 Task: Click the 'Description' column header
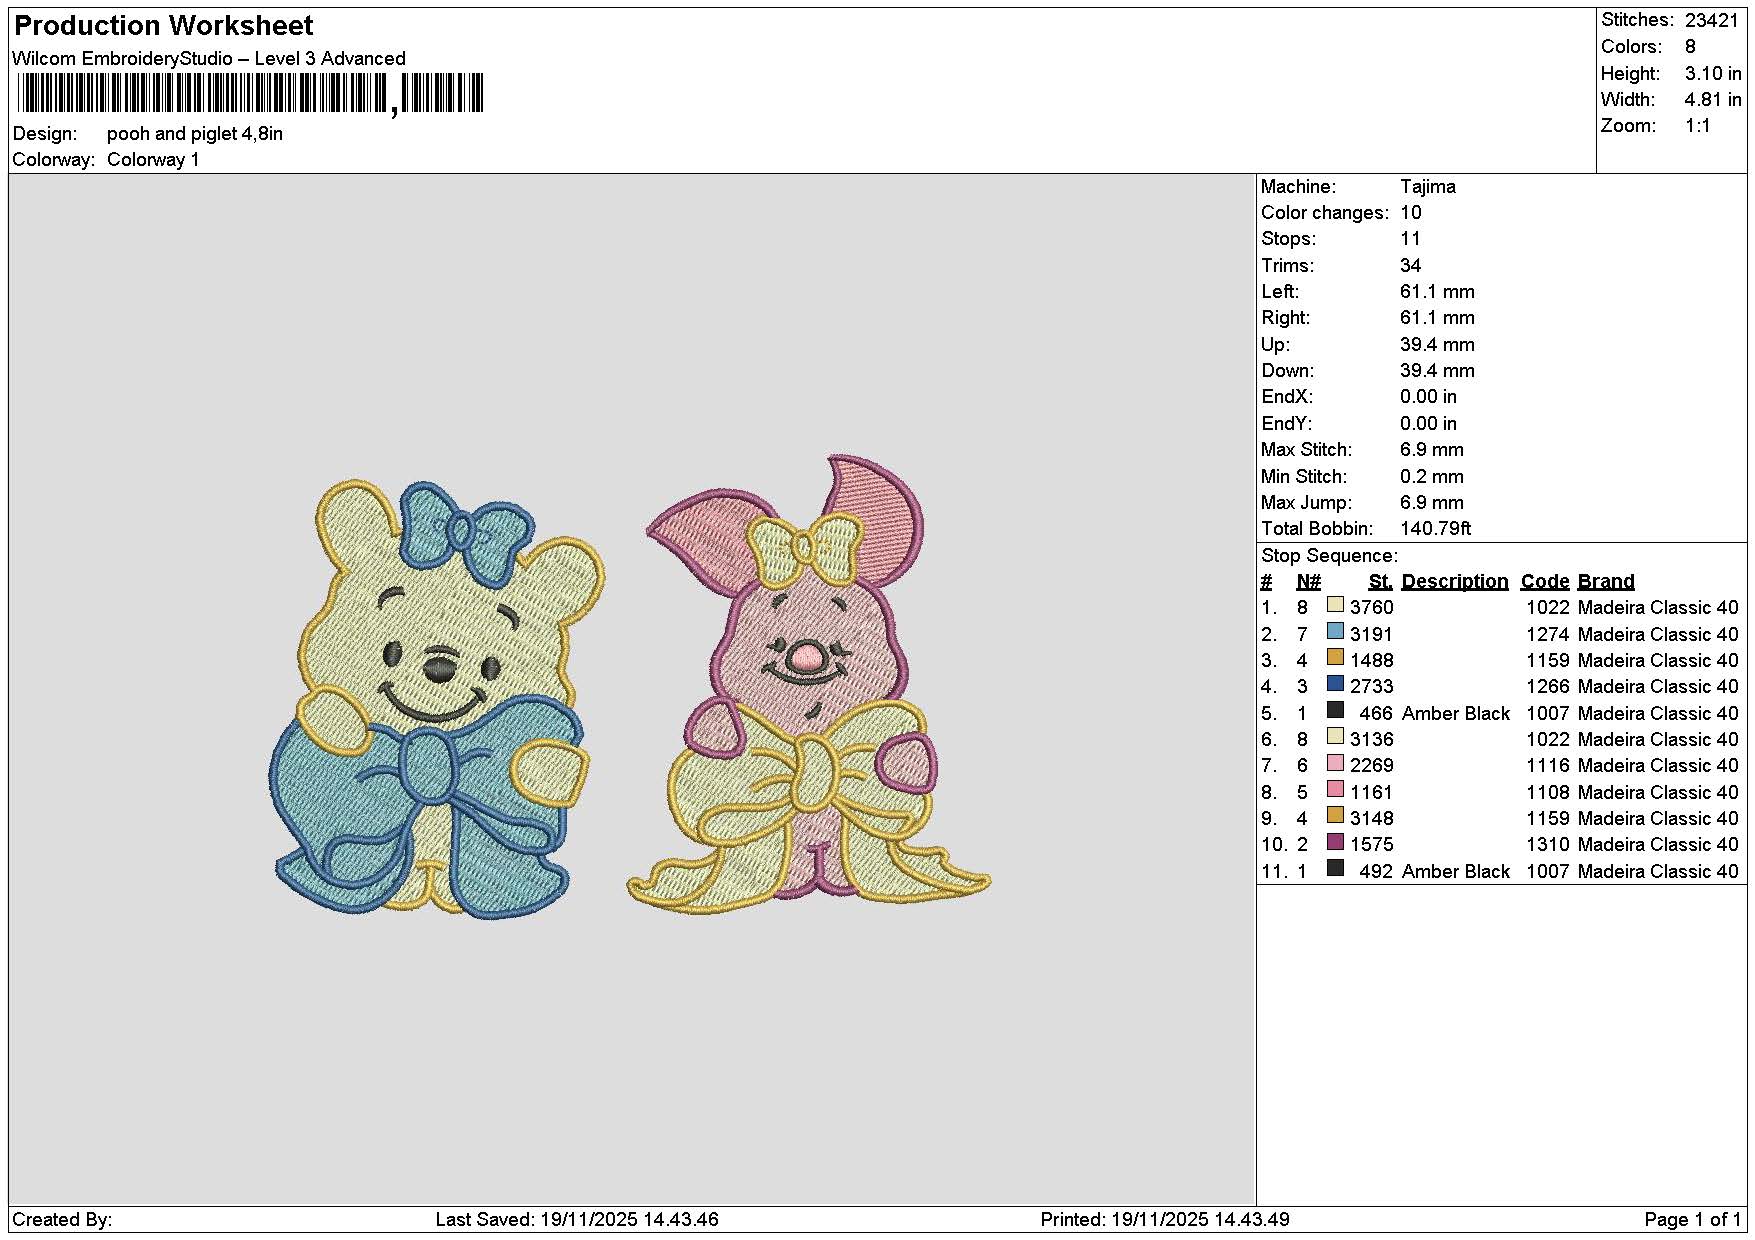[x=1455, y=581]
